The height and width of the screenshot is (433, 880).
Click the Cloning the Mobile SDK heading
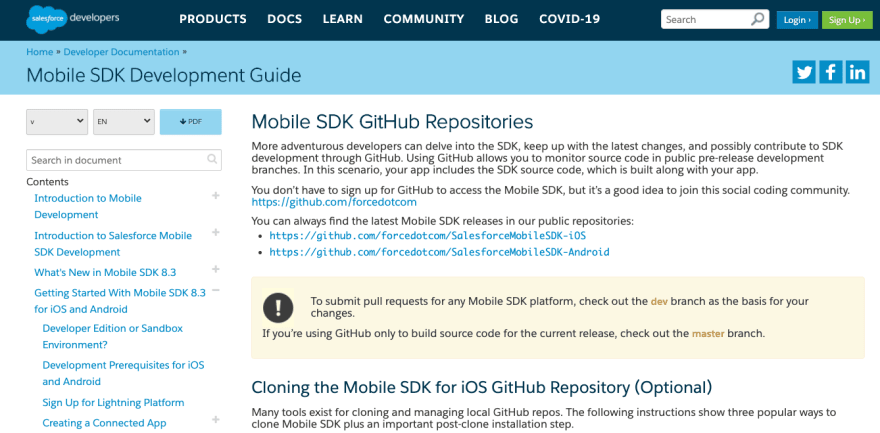click(x=482, y=388)
